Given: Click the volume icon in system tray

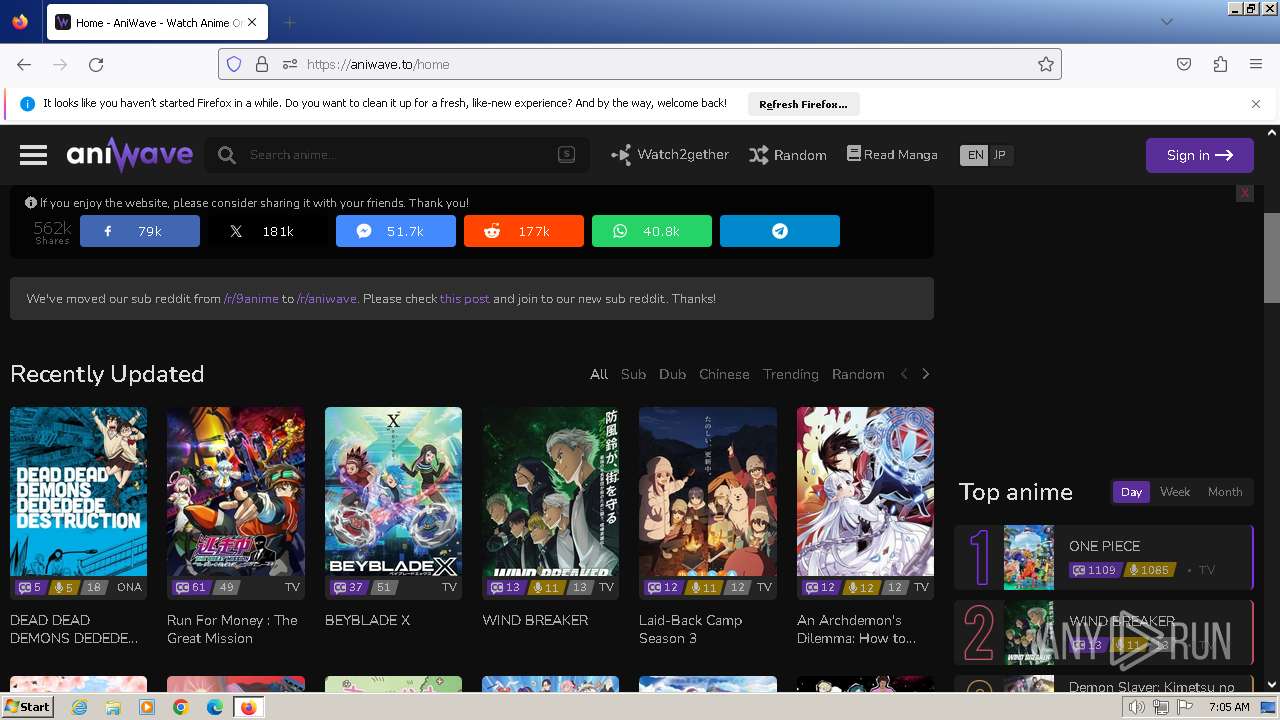Looking at the screenshot, I should pyautogui.click(x=1137, y=707).
